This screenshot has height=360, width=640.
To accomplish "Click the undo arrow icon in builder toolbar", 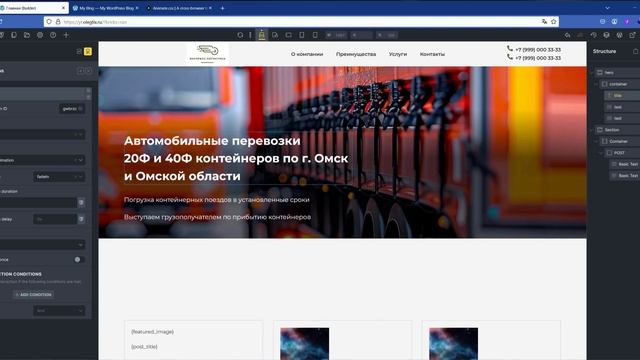I will [x=567, y=35].
